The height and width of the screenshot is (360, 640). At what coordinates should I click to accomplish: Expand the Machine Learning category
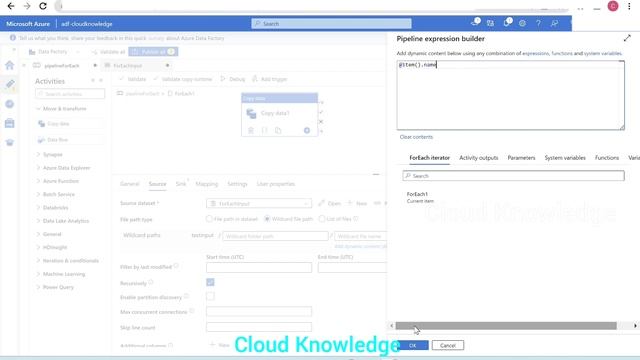(61, 274)
